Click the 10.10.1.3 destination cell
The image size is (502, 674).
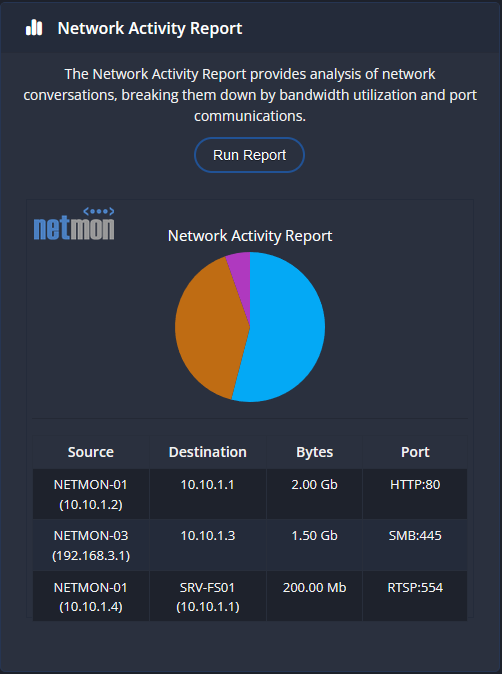(x=208, y=545)
